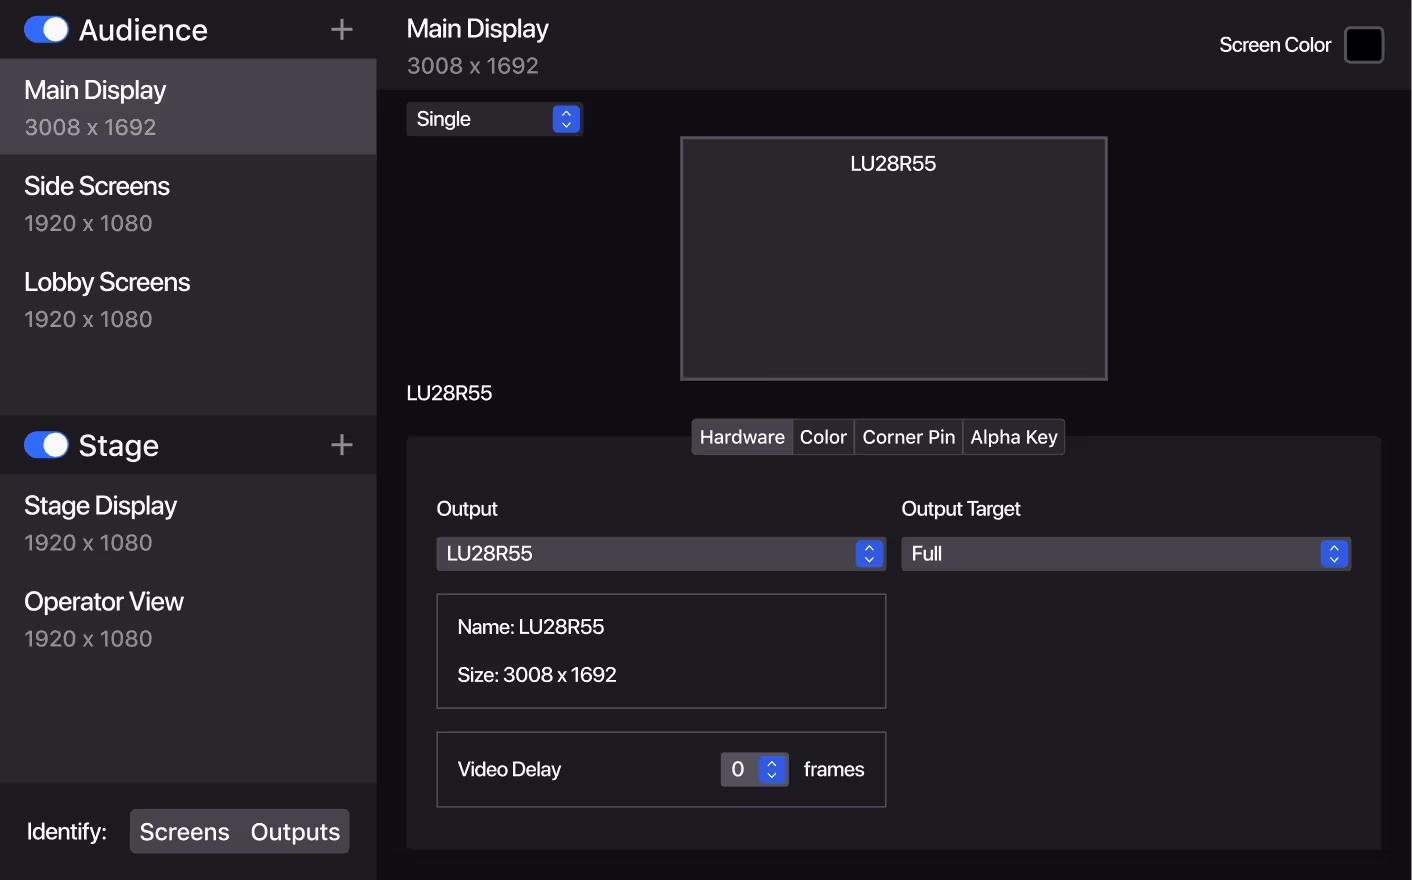Click the Video Delay frames stepper

[772, 769]
